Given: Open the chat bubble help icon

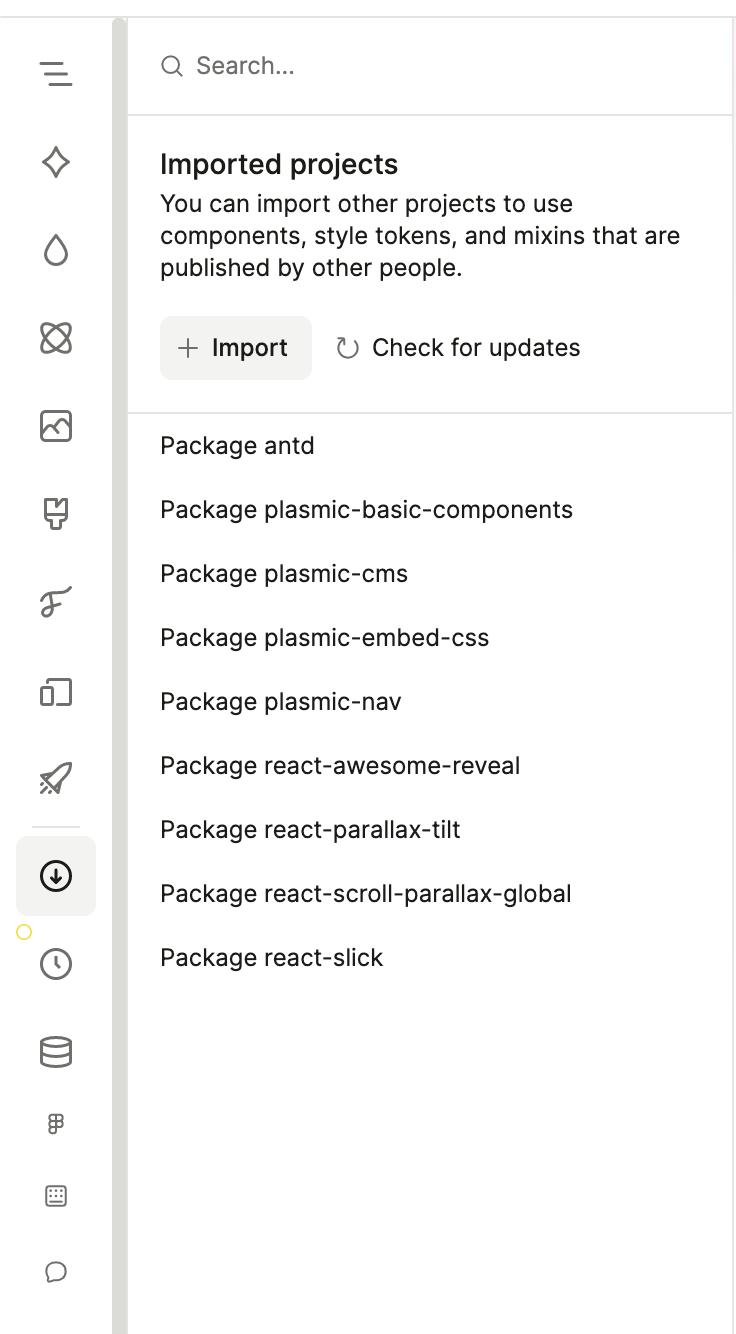Looking at the screenshot, I should [x=56, y=1272].
